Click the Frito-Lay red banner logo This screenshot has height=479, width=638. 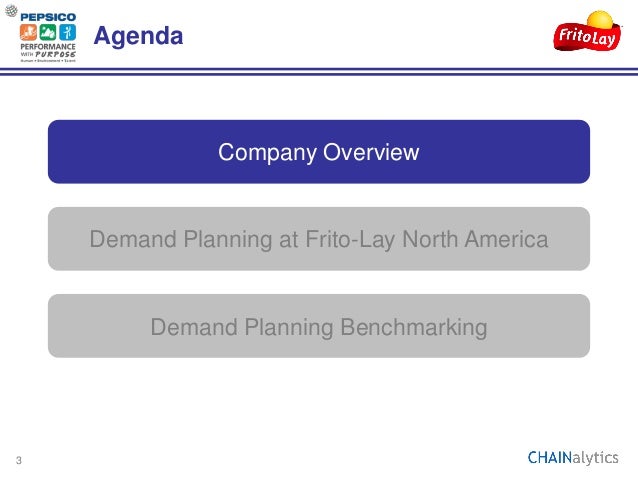click(587, 37)
